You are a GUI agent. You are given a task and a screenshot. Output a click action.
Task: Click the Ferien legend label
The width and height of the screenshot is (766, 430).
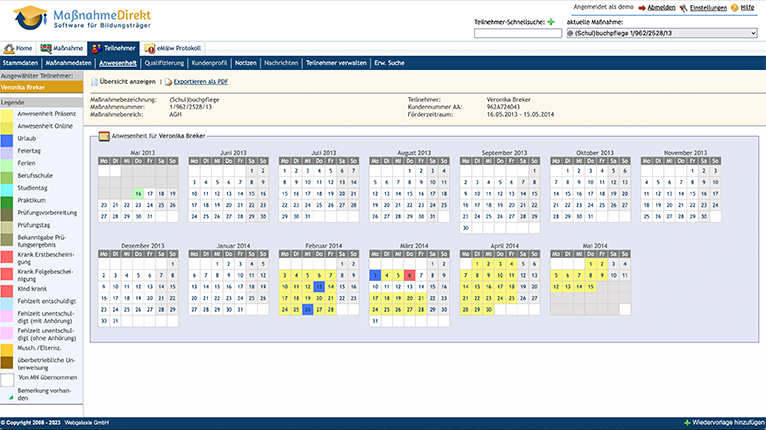(26, 163)
